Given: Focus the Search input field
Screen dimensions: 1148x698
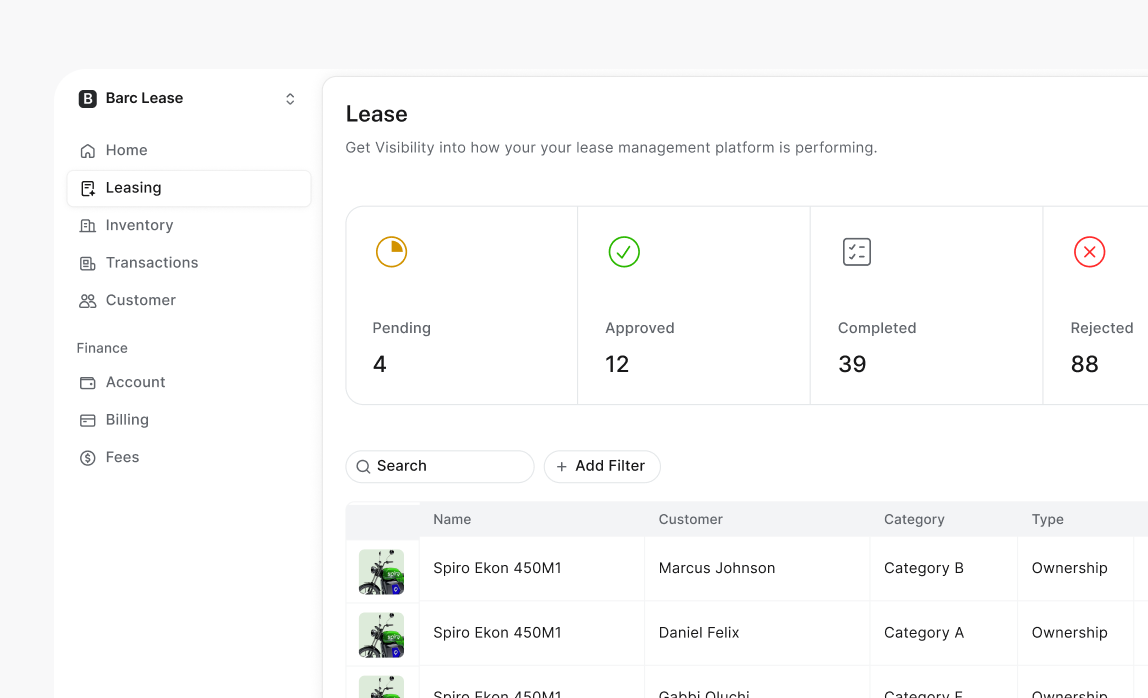Looking at the screenshot, I should tap(440, 467).
